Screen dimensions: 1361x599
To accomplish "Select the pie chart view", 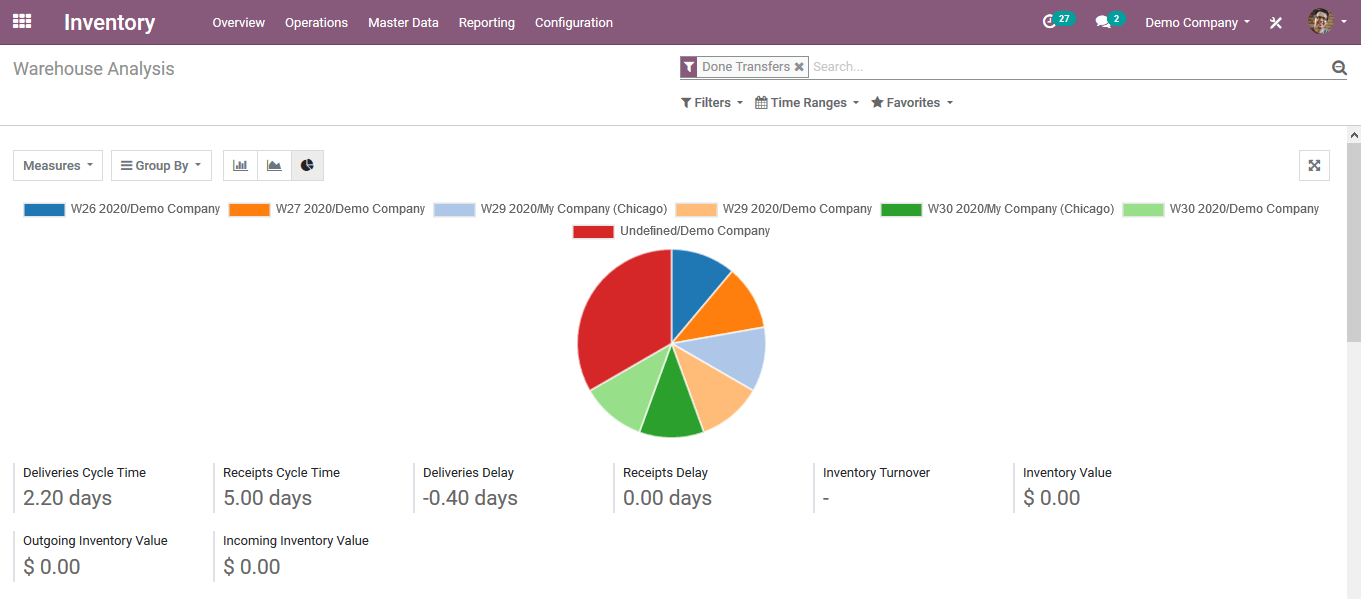I will [307, 165].
